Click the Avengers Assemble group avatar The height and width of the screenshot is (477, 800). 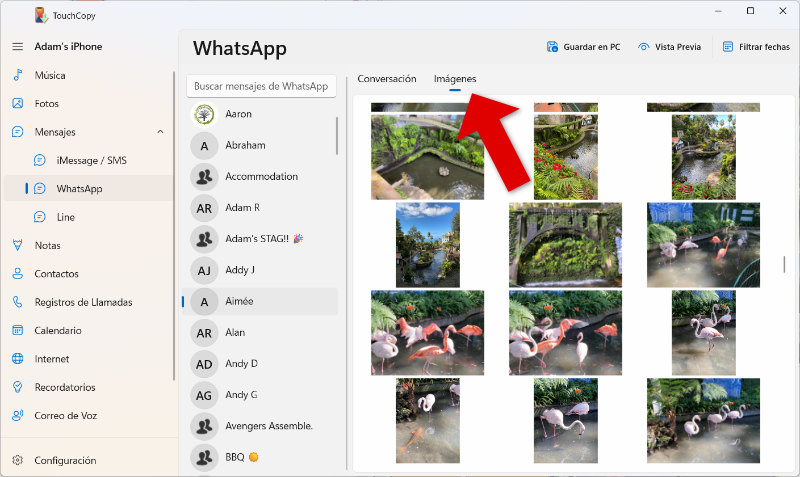(204, 426)
